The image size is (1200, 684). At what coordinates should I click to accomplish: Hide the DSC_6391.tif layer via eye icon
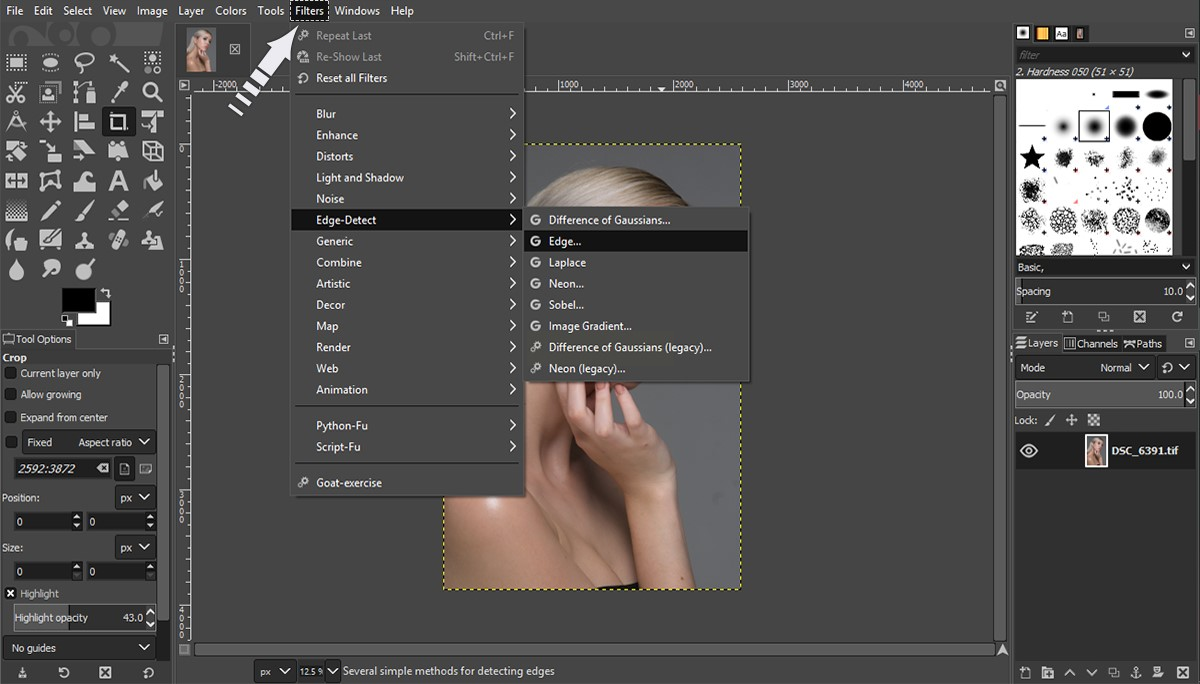[1028, 451]
